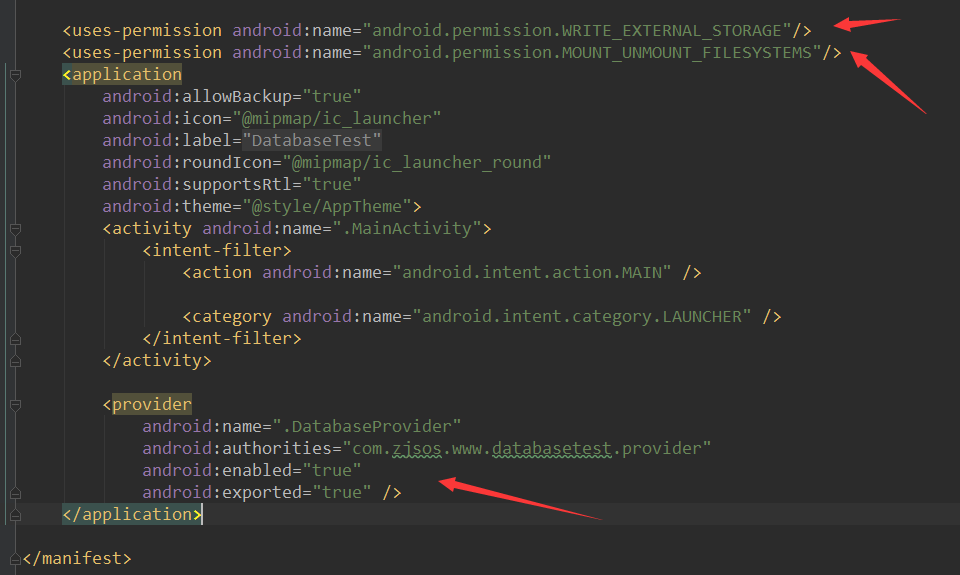Collapse the application tag fold marker
The width and height of the screenshot is (960, 575).
[x=15, y=75]
